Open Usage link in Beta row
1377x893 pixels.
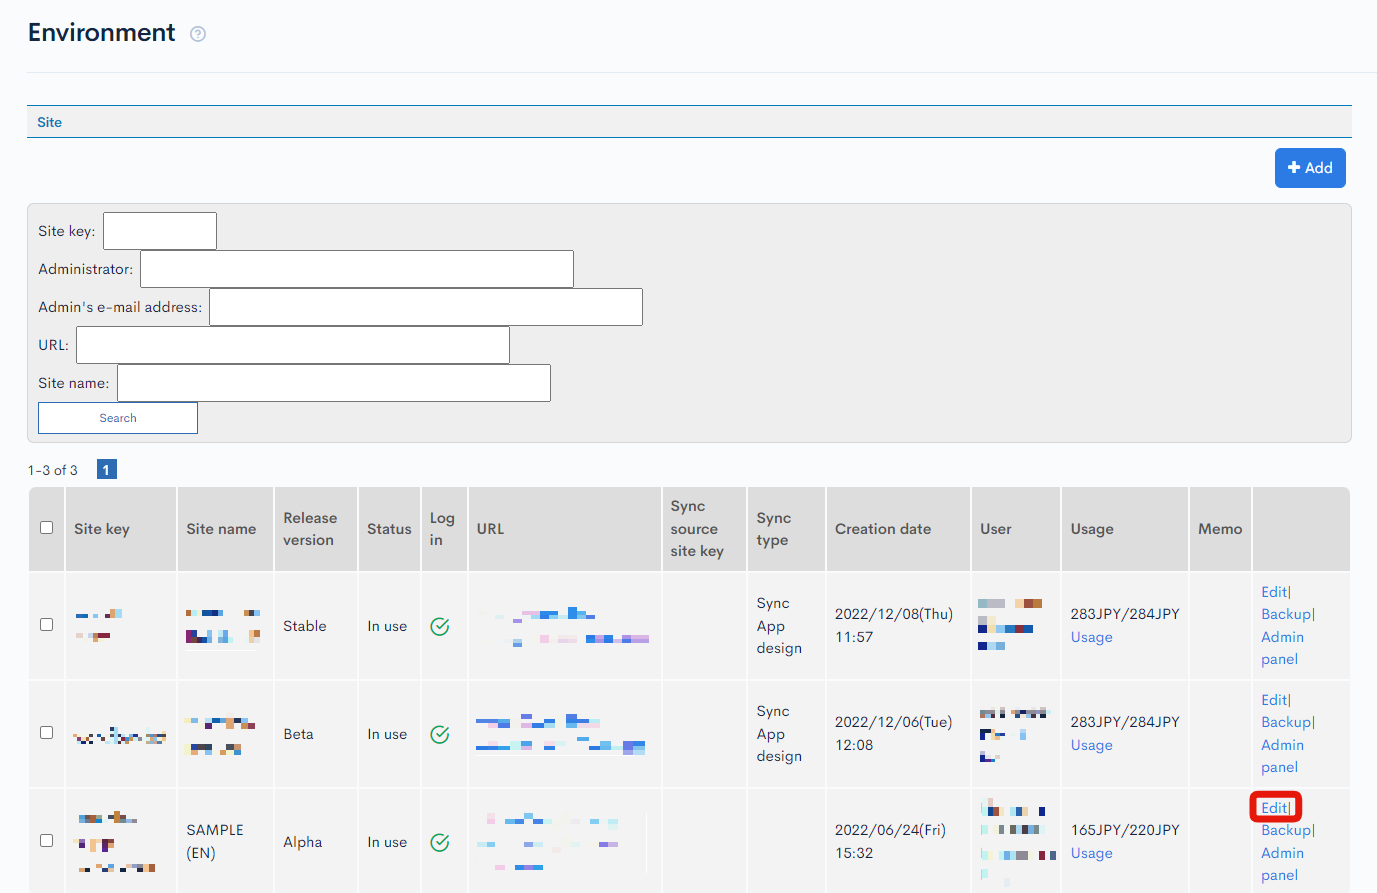pyautogui.click(x=1092, y=746)
